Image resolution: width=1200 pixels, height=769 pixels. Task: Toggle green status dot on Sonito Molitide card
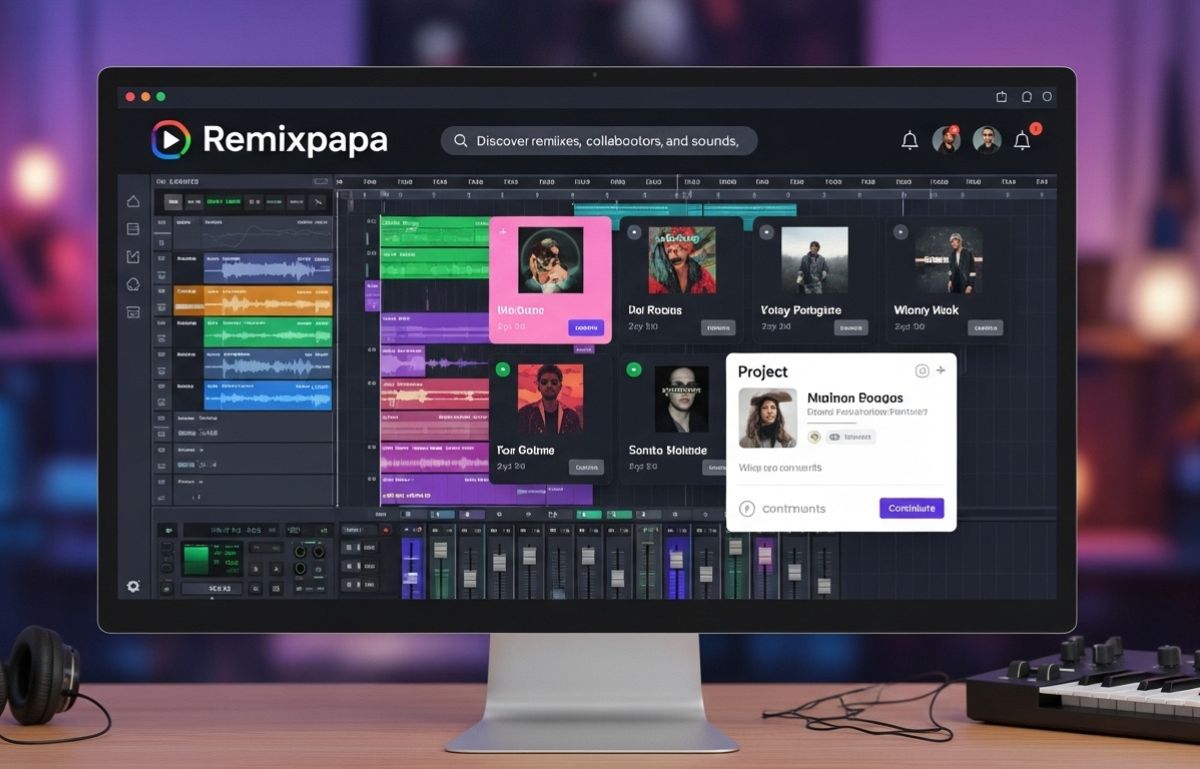(633, 370)
